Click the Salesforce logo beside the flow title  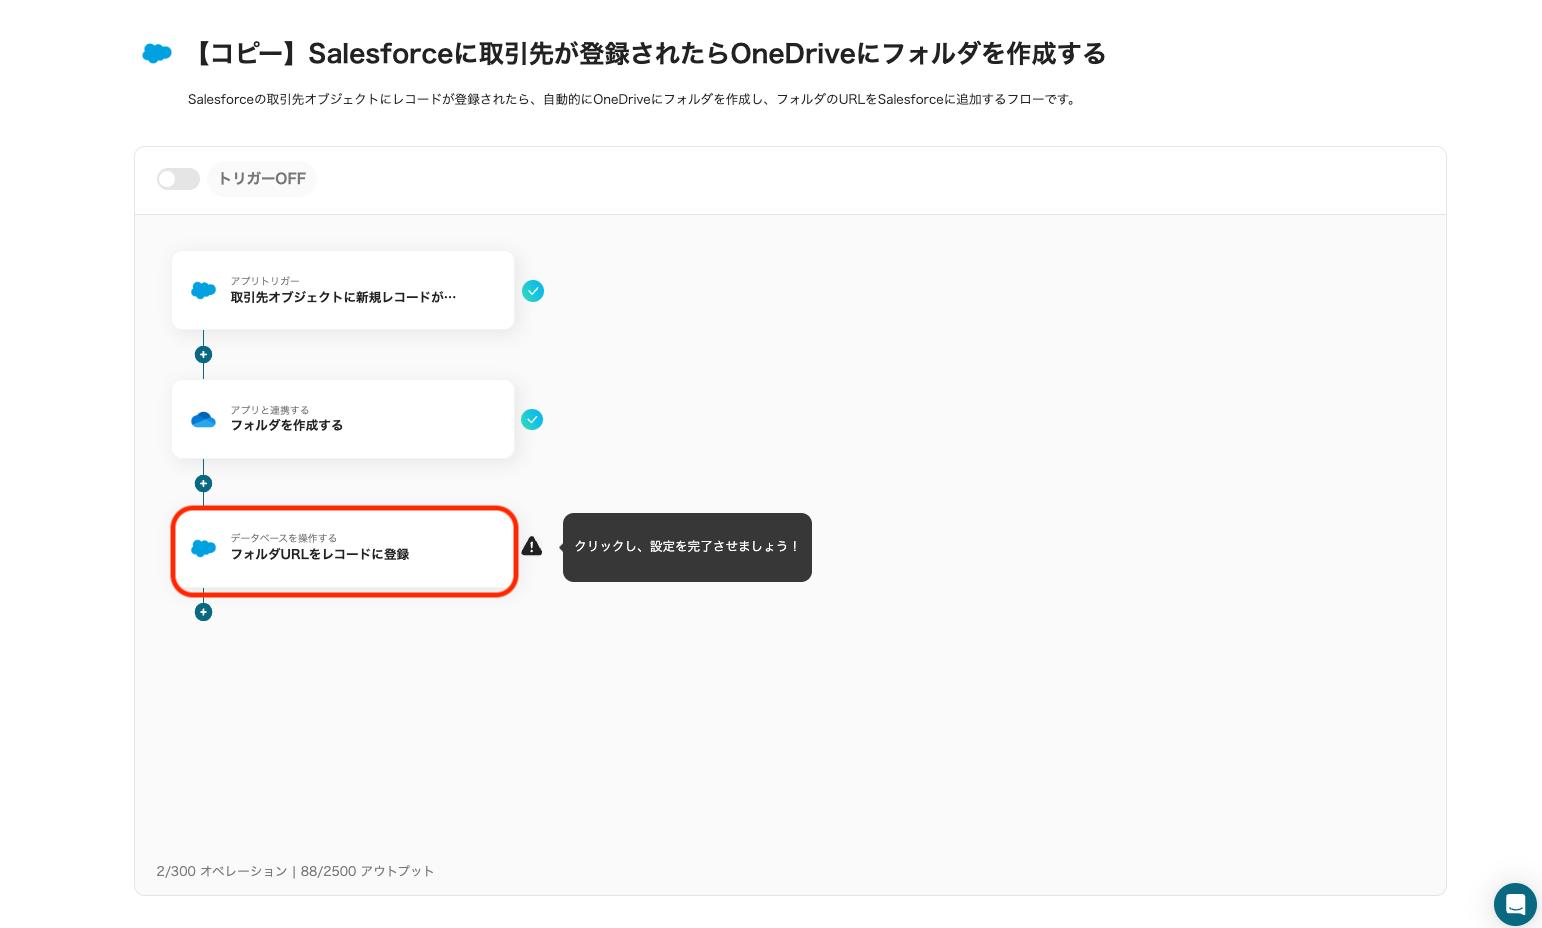pyautogui.click(x=157, y=53)
